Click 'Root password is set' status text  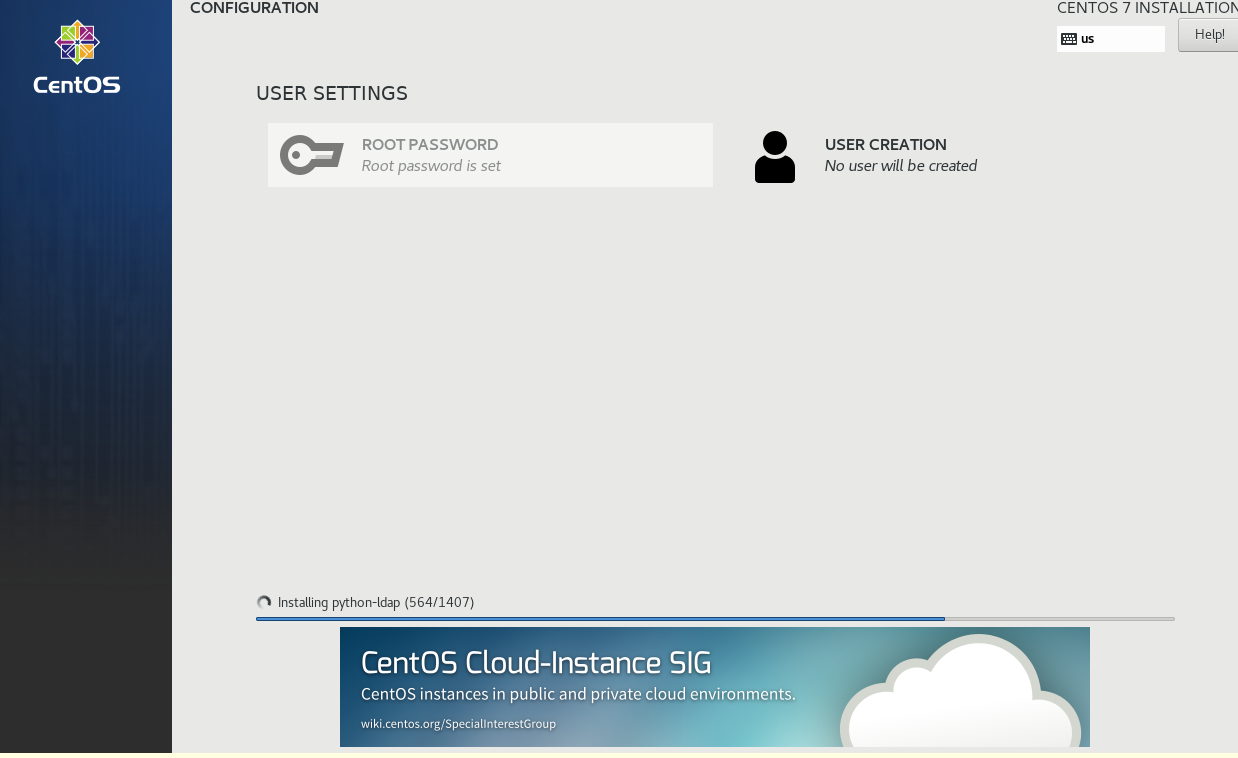(x=431, y=166)
